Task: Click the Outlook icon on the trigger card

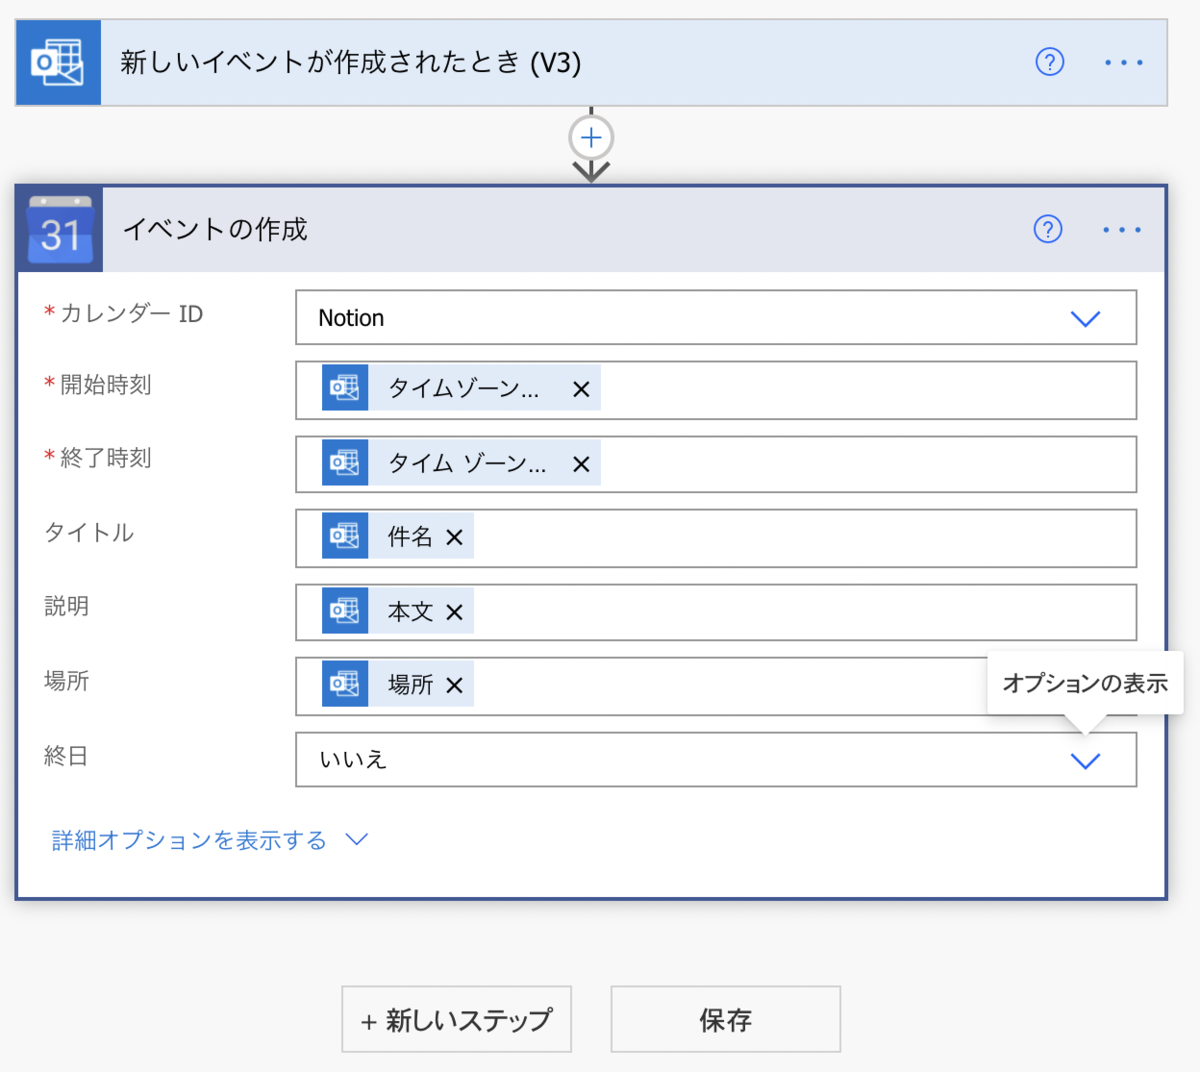Action: (x=57, y=62)
